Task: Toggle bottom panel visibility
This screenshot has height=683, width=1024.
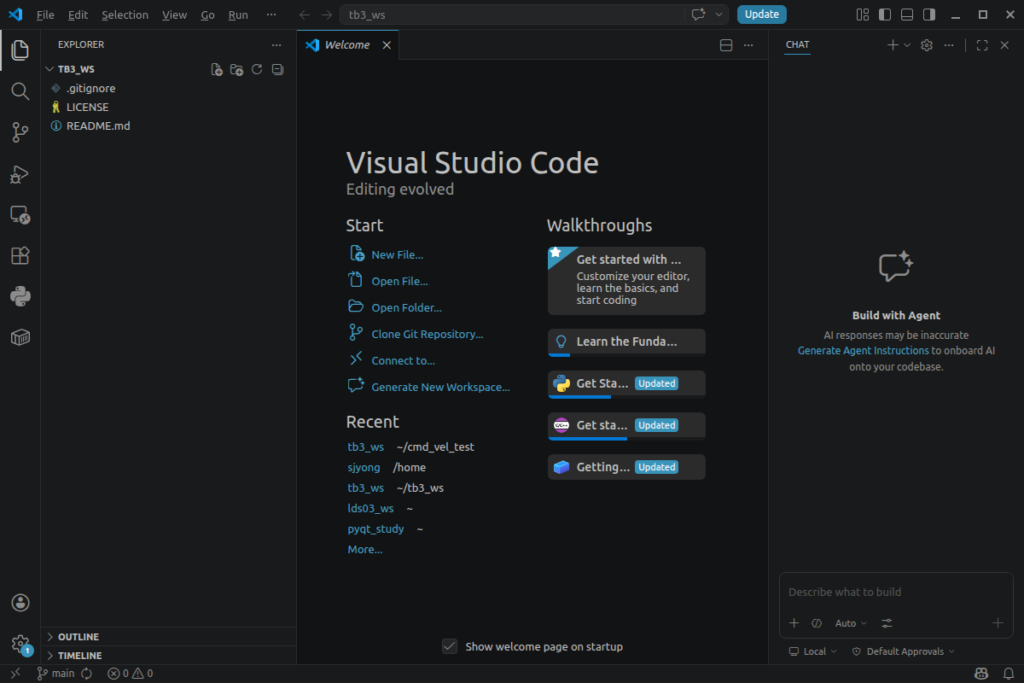Action: coord(907,14)
